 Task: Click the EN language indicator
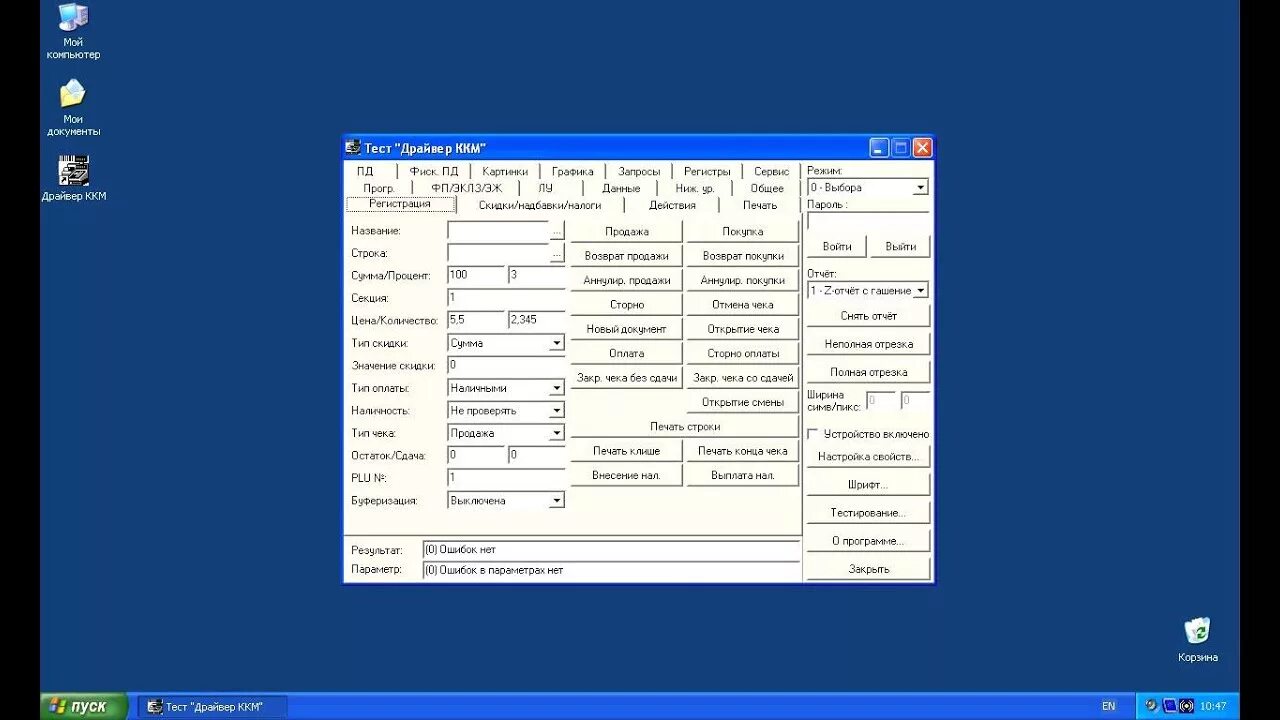tap(1108, 707)
